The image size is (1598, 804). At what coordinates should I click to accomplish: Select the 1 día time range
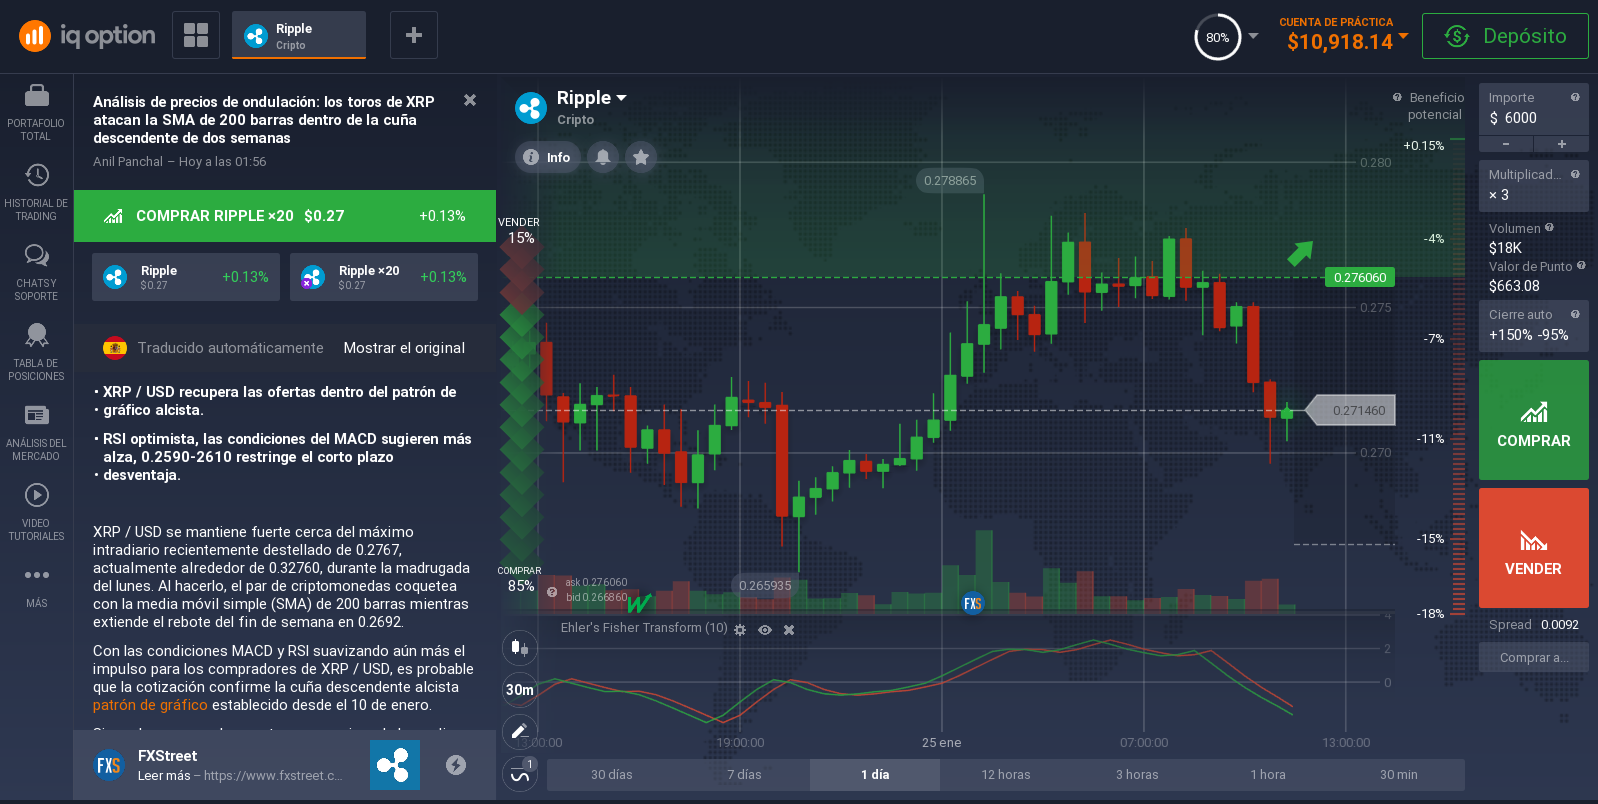pos(875,774)
